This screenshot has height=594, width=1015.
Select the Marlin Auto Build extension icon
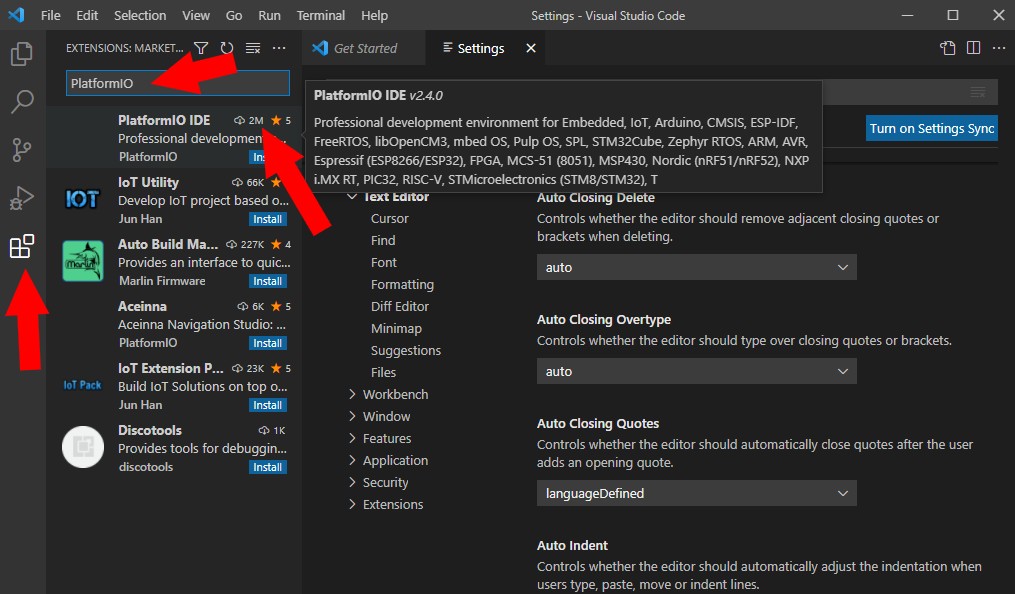pyautogui.click(x=83, y=261)
